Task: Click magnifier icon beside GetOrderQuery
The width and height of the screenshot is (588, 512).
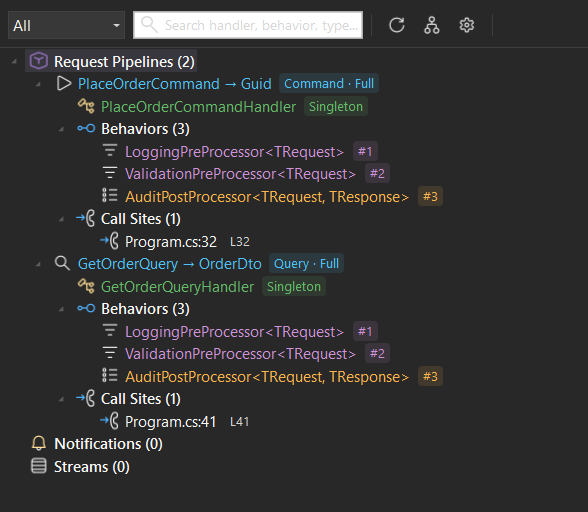Action: [x=62, y=263]
